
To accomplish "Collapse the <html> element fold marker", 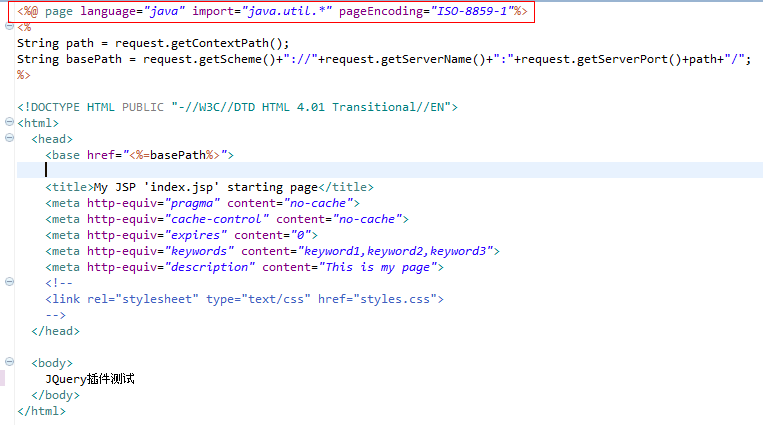I will [9, 121].
